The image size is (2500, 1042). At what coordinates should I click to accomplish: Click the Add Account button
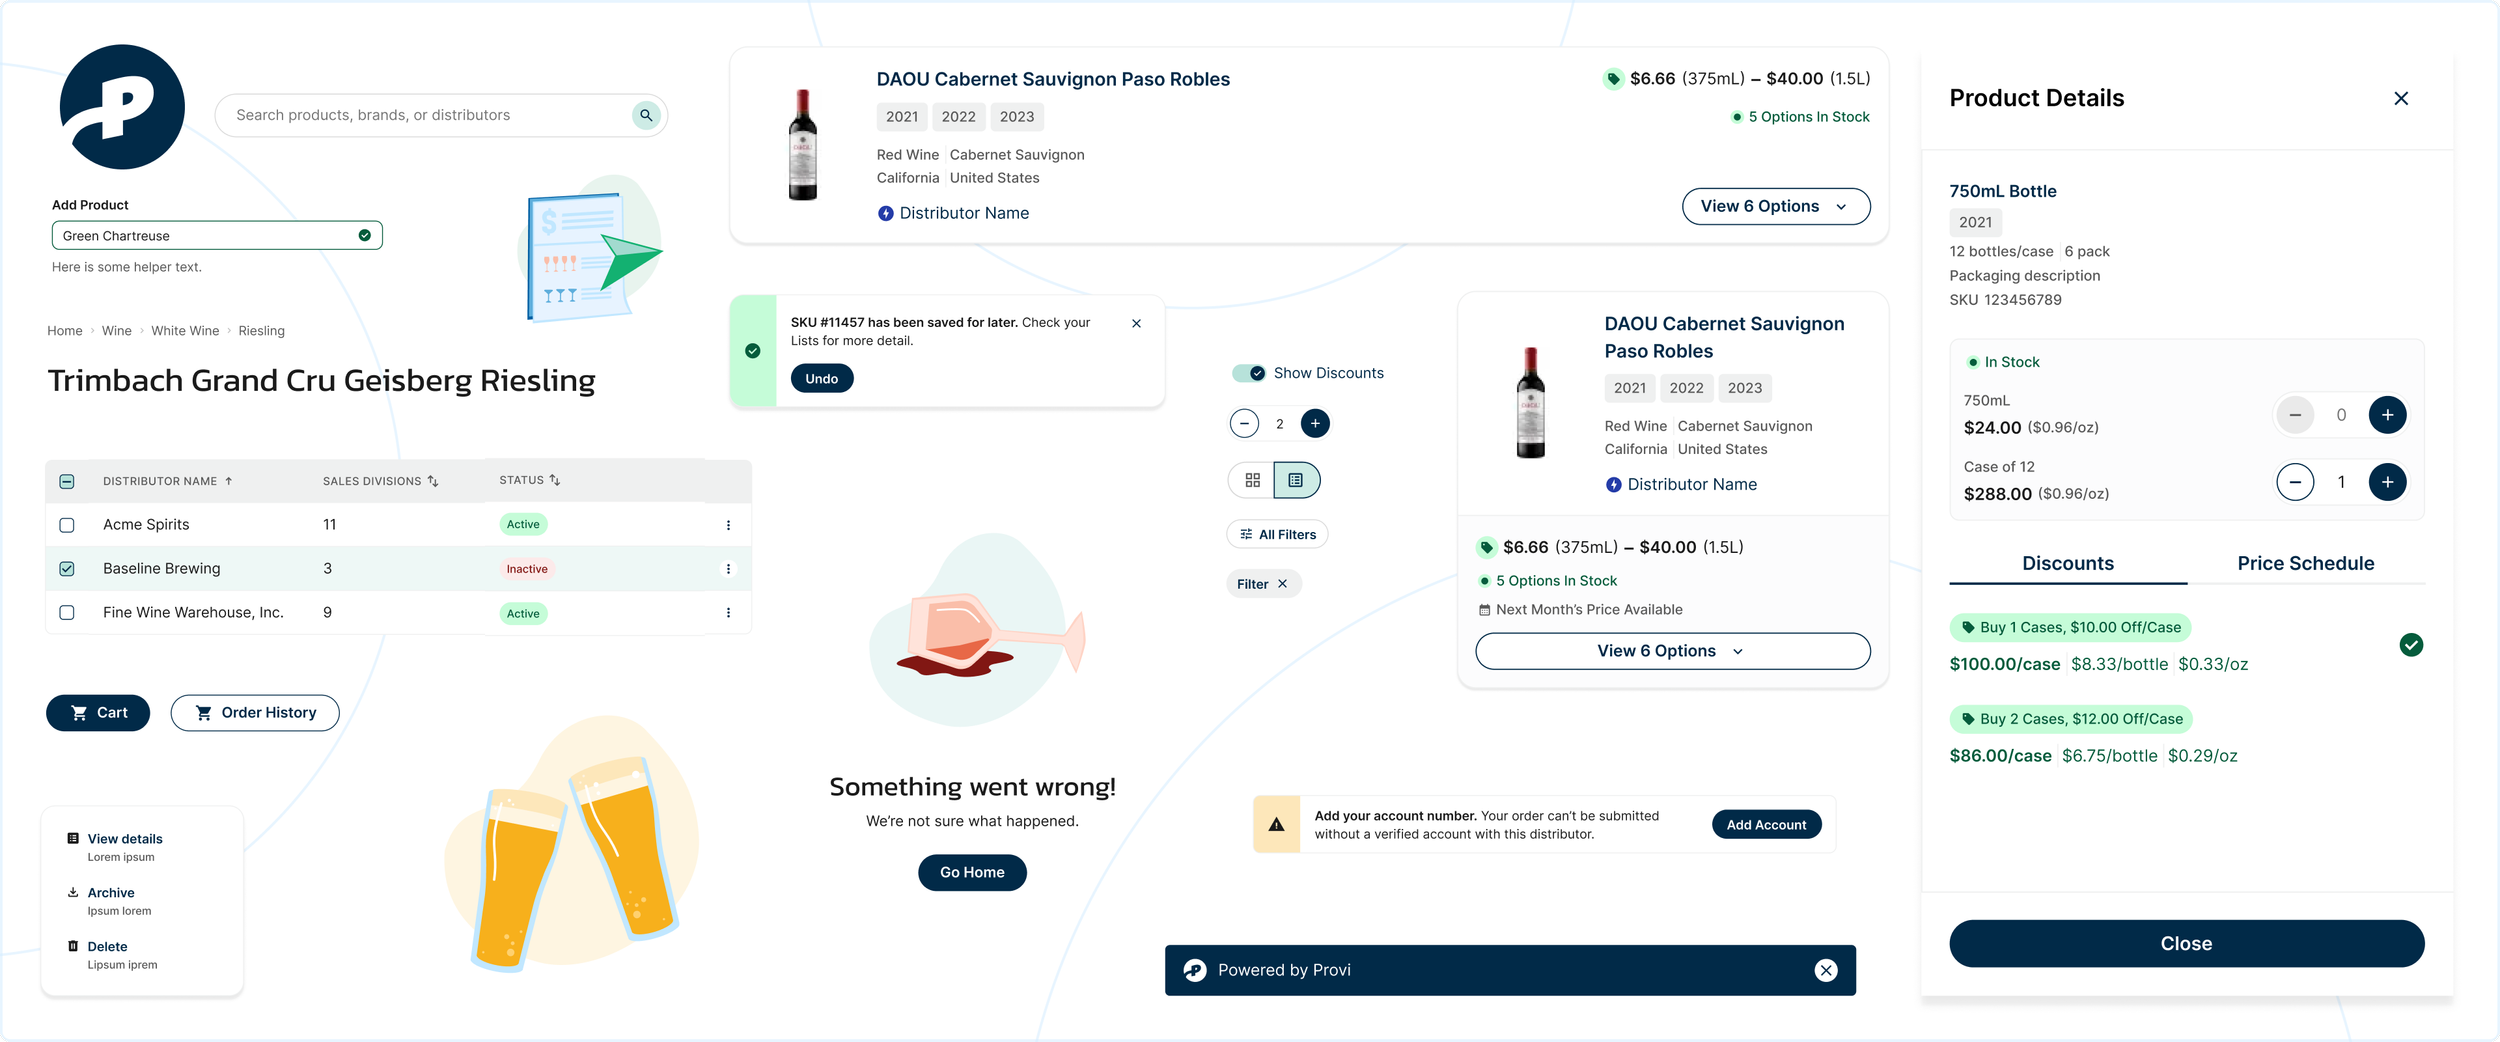click(x=1766, y=825)
